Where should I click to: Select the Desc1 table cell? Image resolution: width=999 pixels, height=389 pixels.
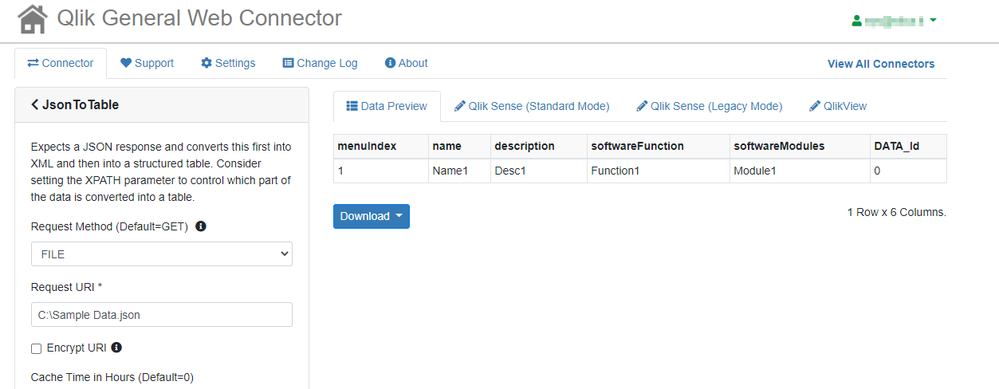pos(539,171)
